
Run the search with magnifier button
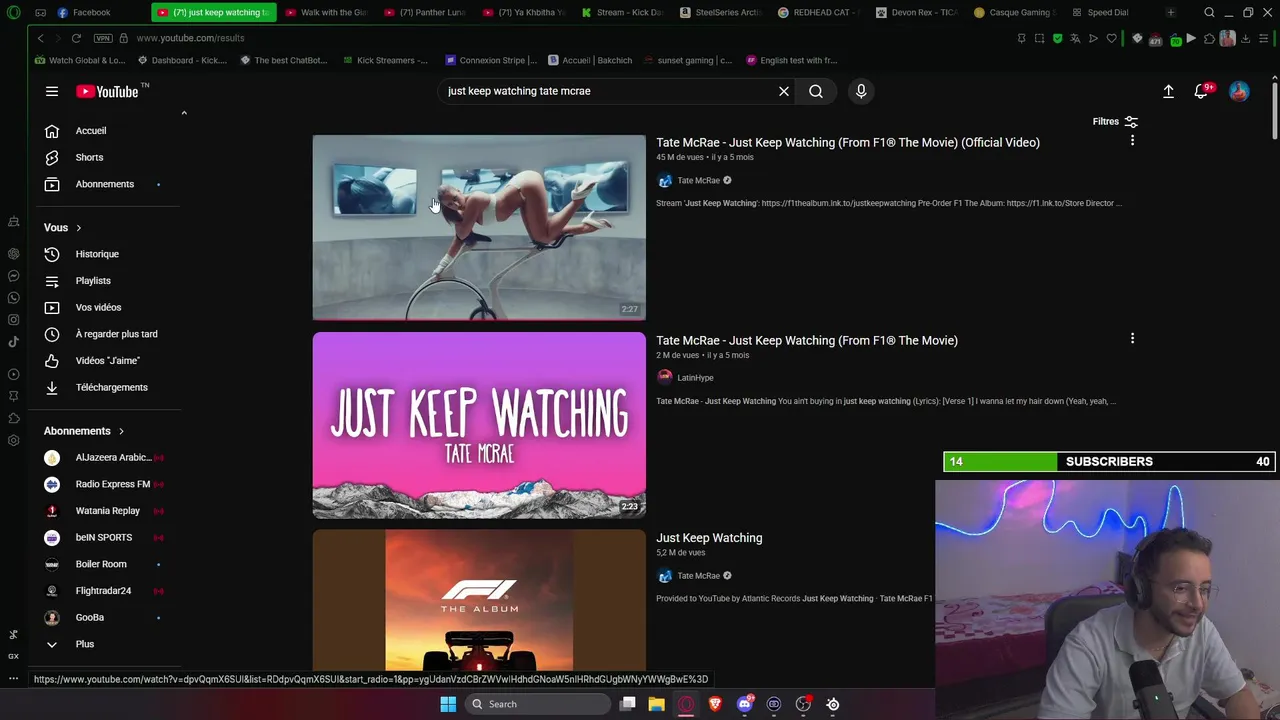816,91
